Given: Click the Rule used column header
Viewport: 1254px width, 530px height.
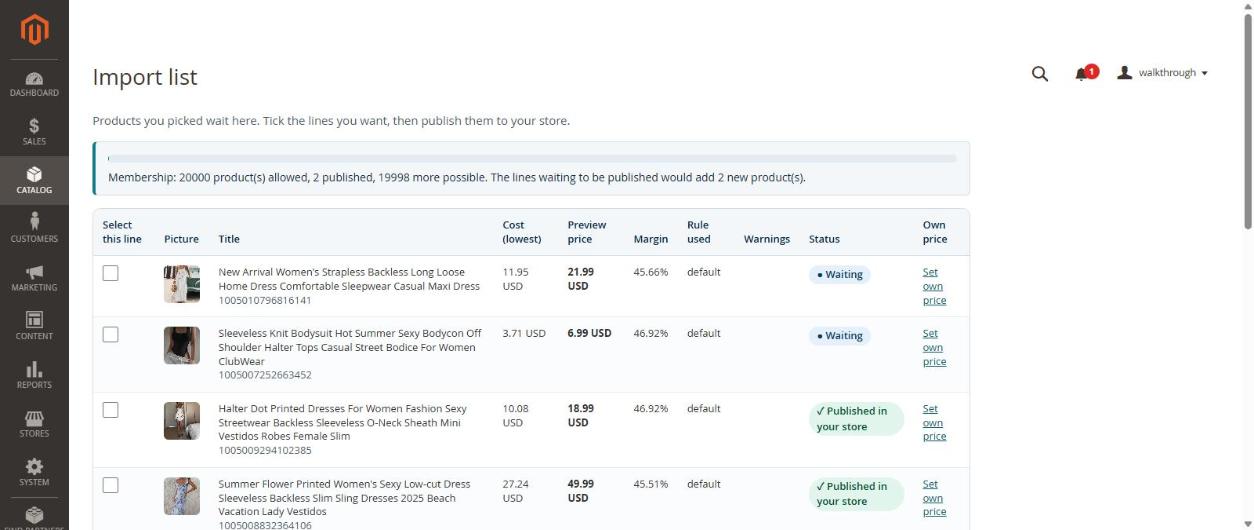Looking at the screenshot, I should click(x=699, y=232).
